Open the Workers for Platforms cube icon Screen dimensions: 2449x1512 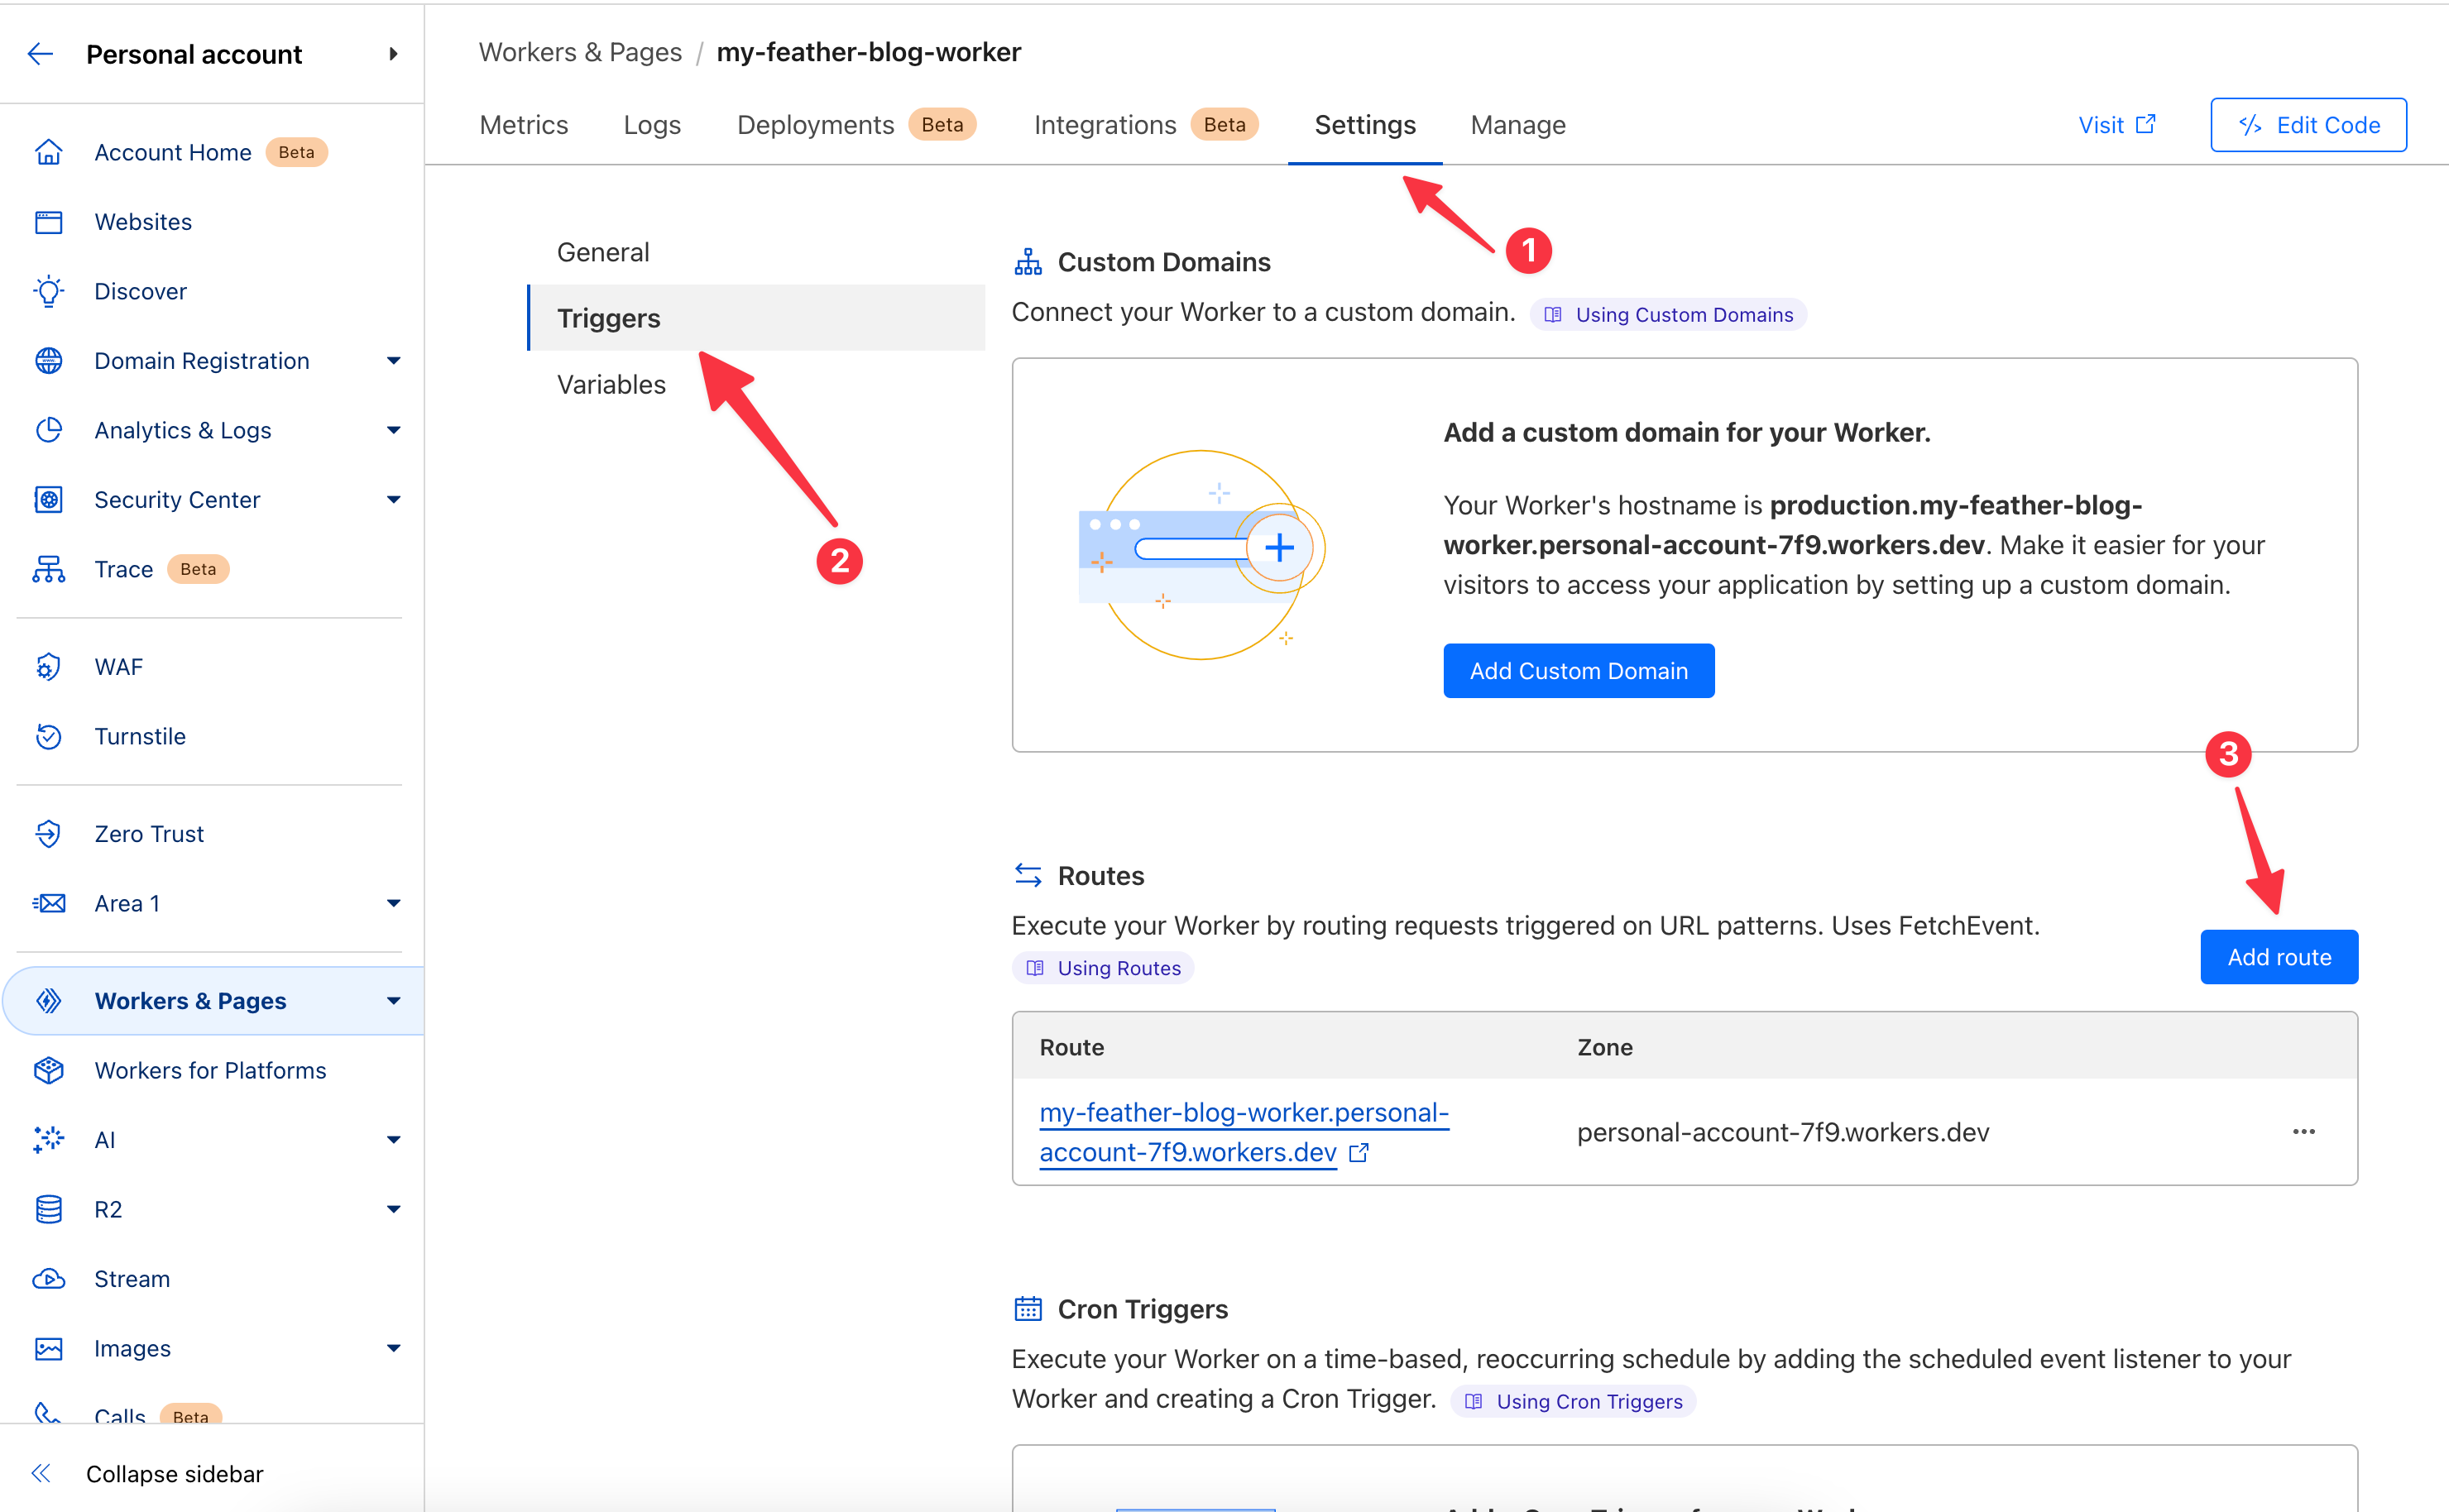(48, 1071)
